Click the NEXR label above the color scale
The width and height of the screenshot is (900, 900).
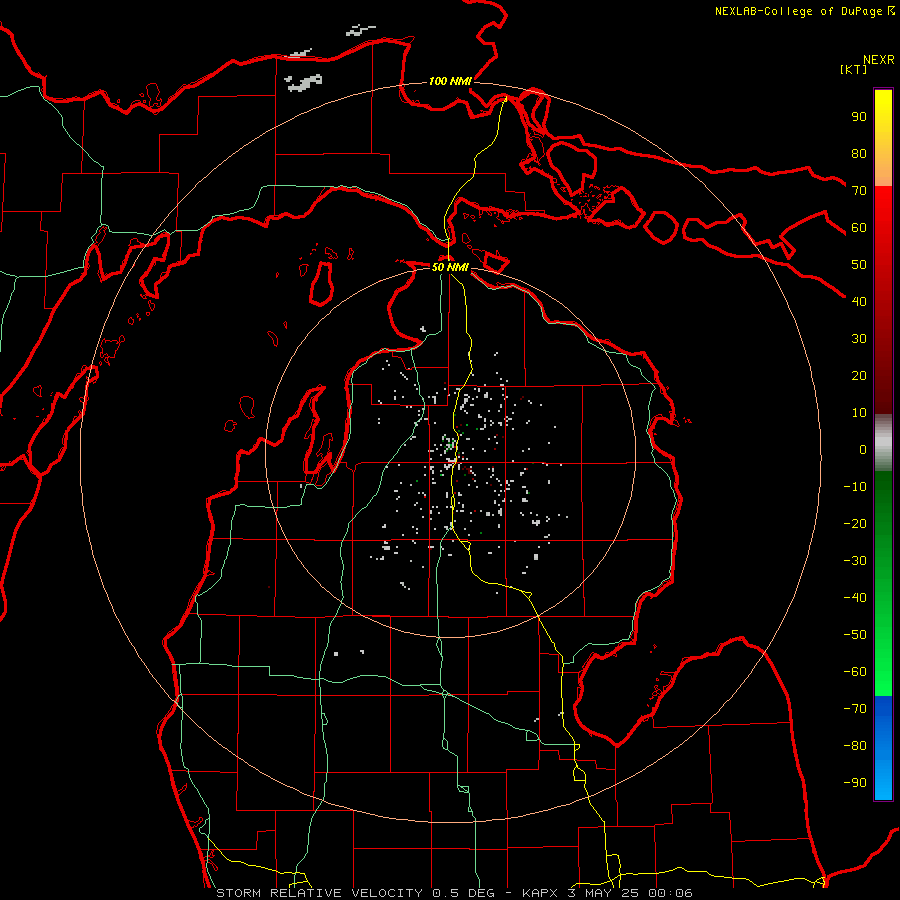[x=879, y=60]
